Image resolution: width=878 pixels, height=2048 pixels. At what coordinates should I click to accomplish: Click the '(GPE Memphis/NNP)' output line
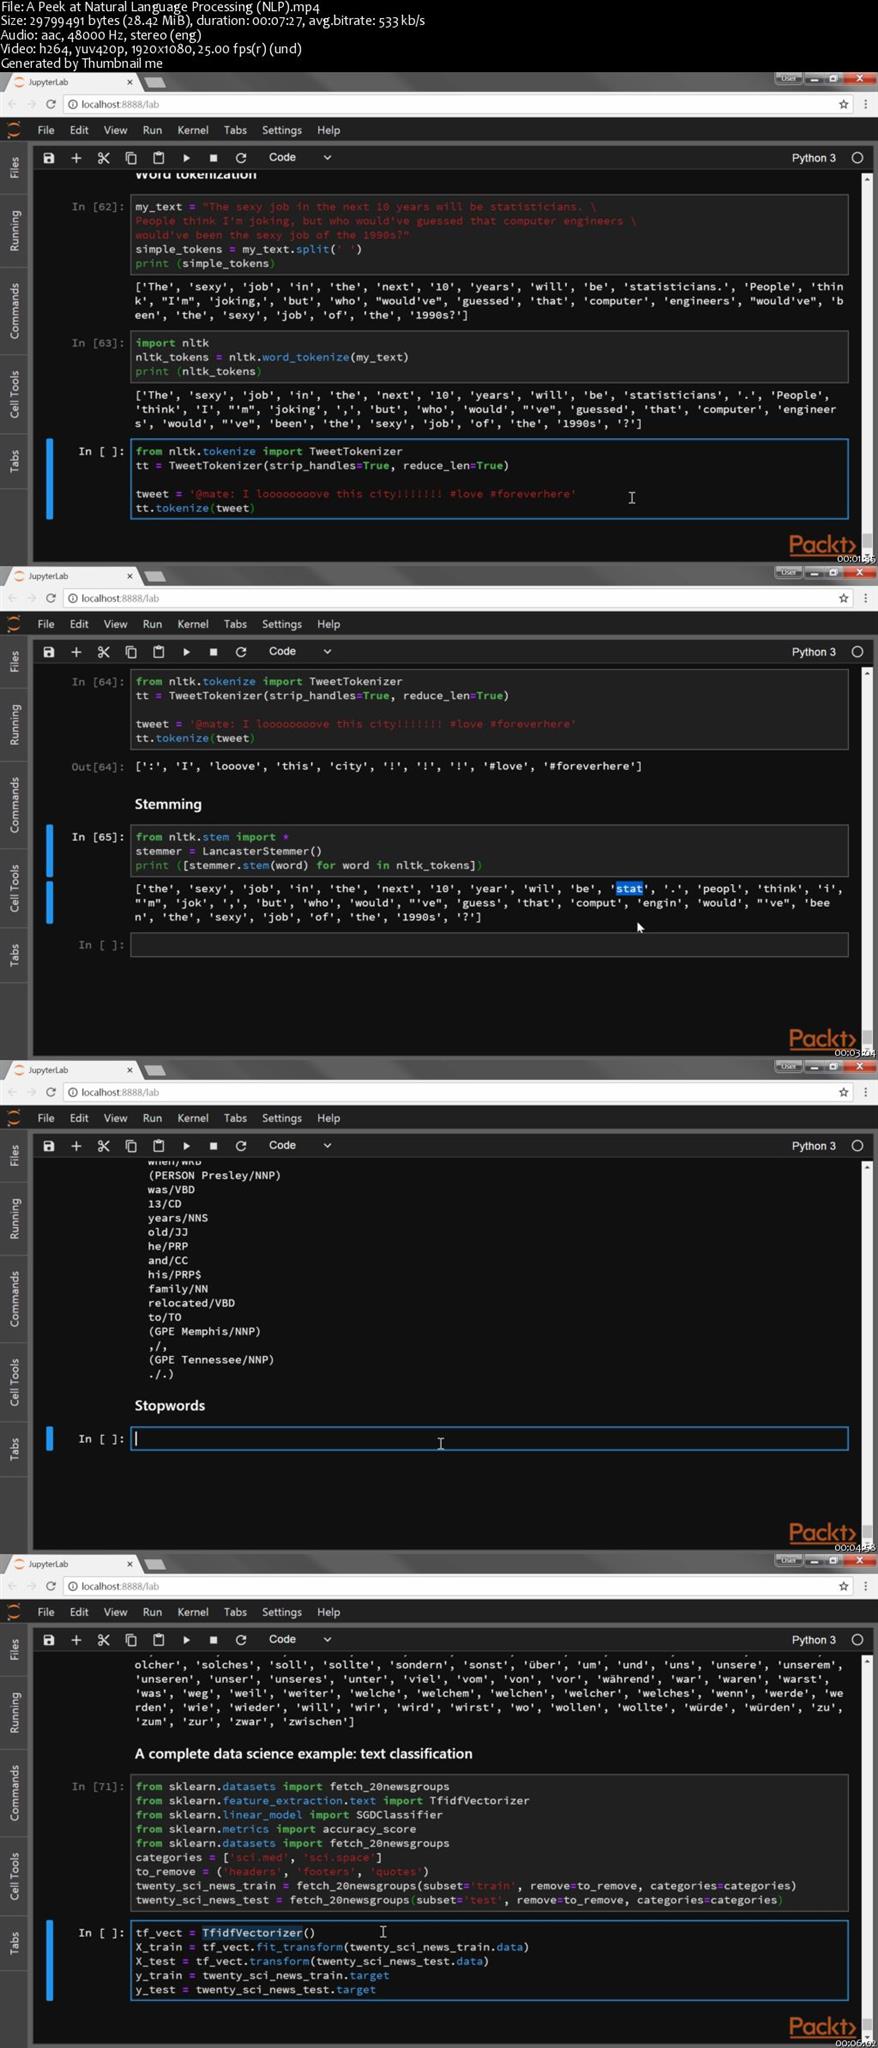click(204, 1332)
